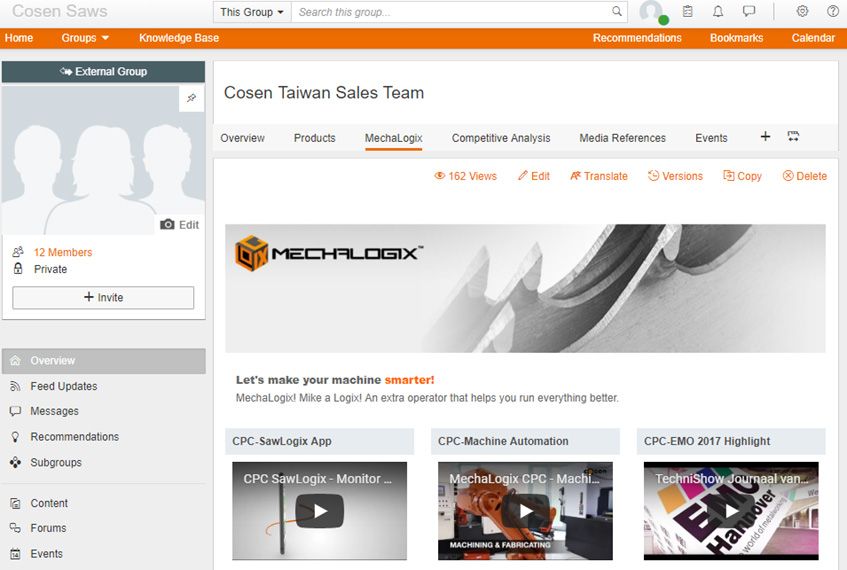Open the help question mark icon
This screenshot has width=847, height=570.
click(x=833, y=11)
